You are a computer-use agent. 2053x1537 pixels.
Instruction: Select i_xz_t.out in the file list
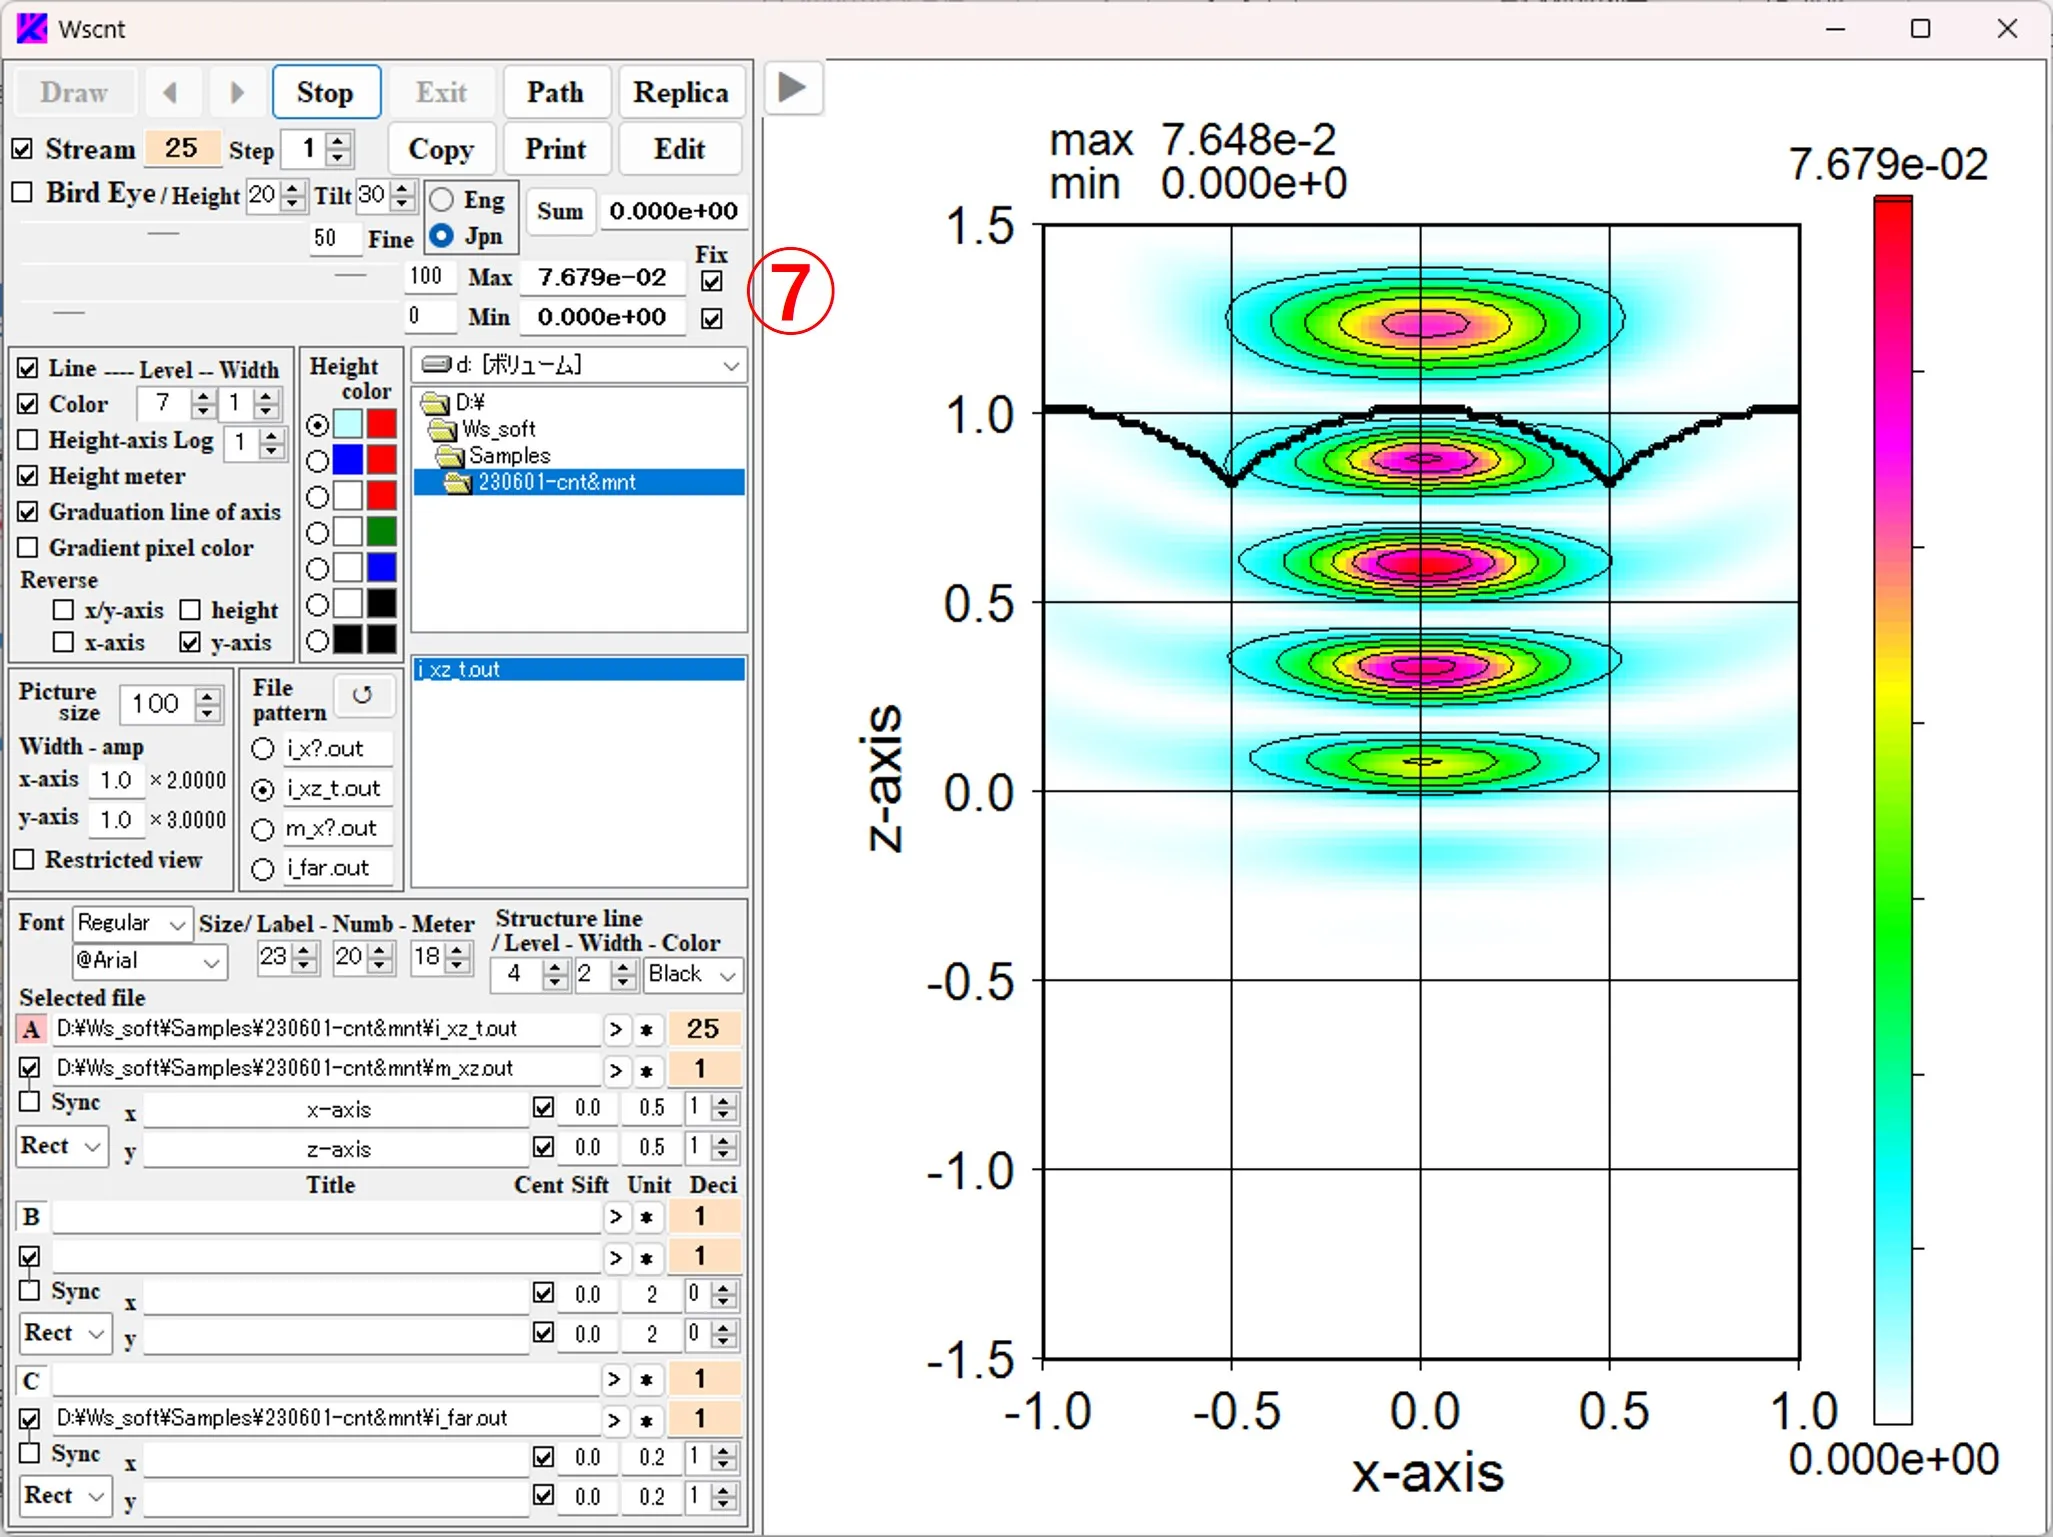click(579, 669)
